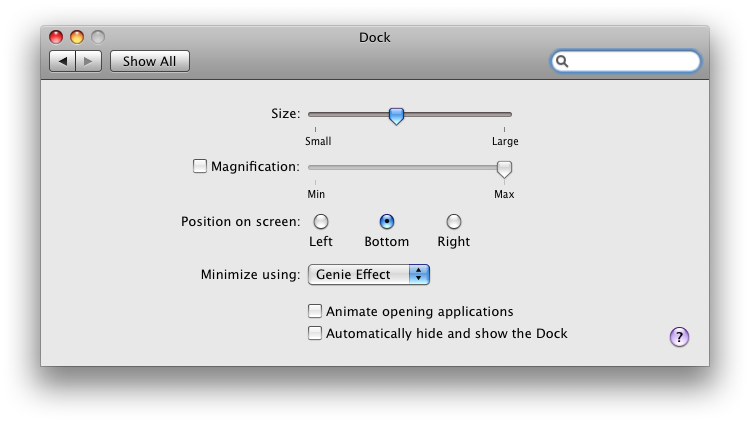The width and height of the screenshot is (750, 422).
Task: Click the Size slider thumb
Action: [x=396, y=116]
